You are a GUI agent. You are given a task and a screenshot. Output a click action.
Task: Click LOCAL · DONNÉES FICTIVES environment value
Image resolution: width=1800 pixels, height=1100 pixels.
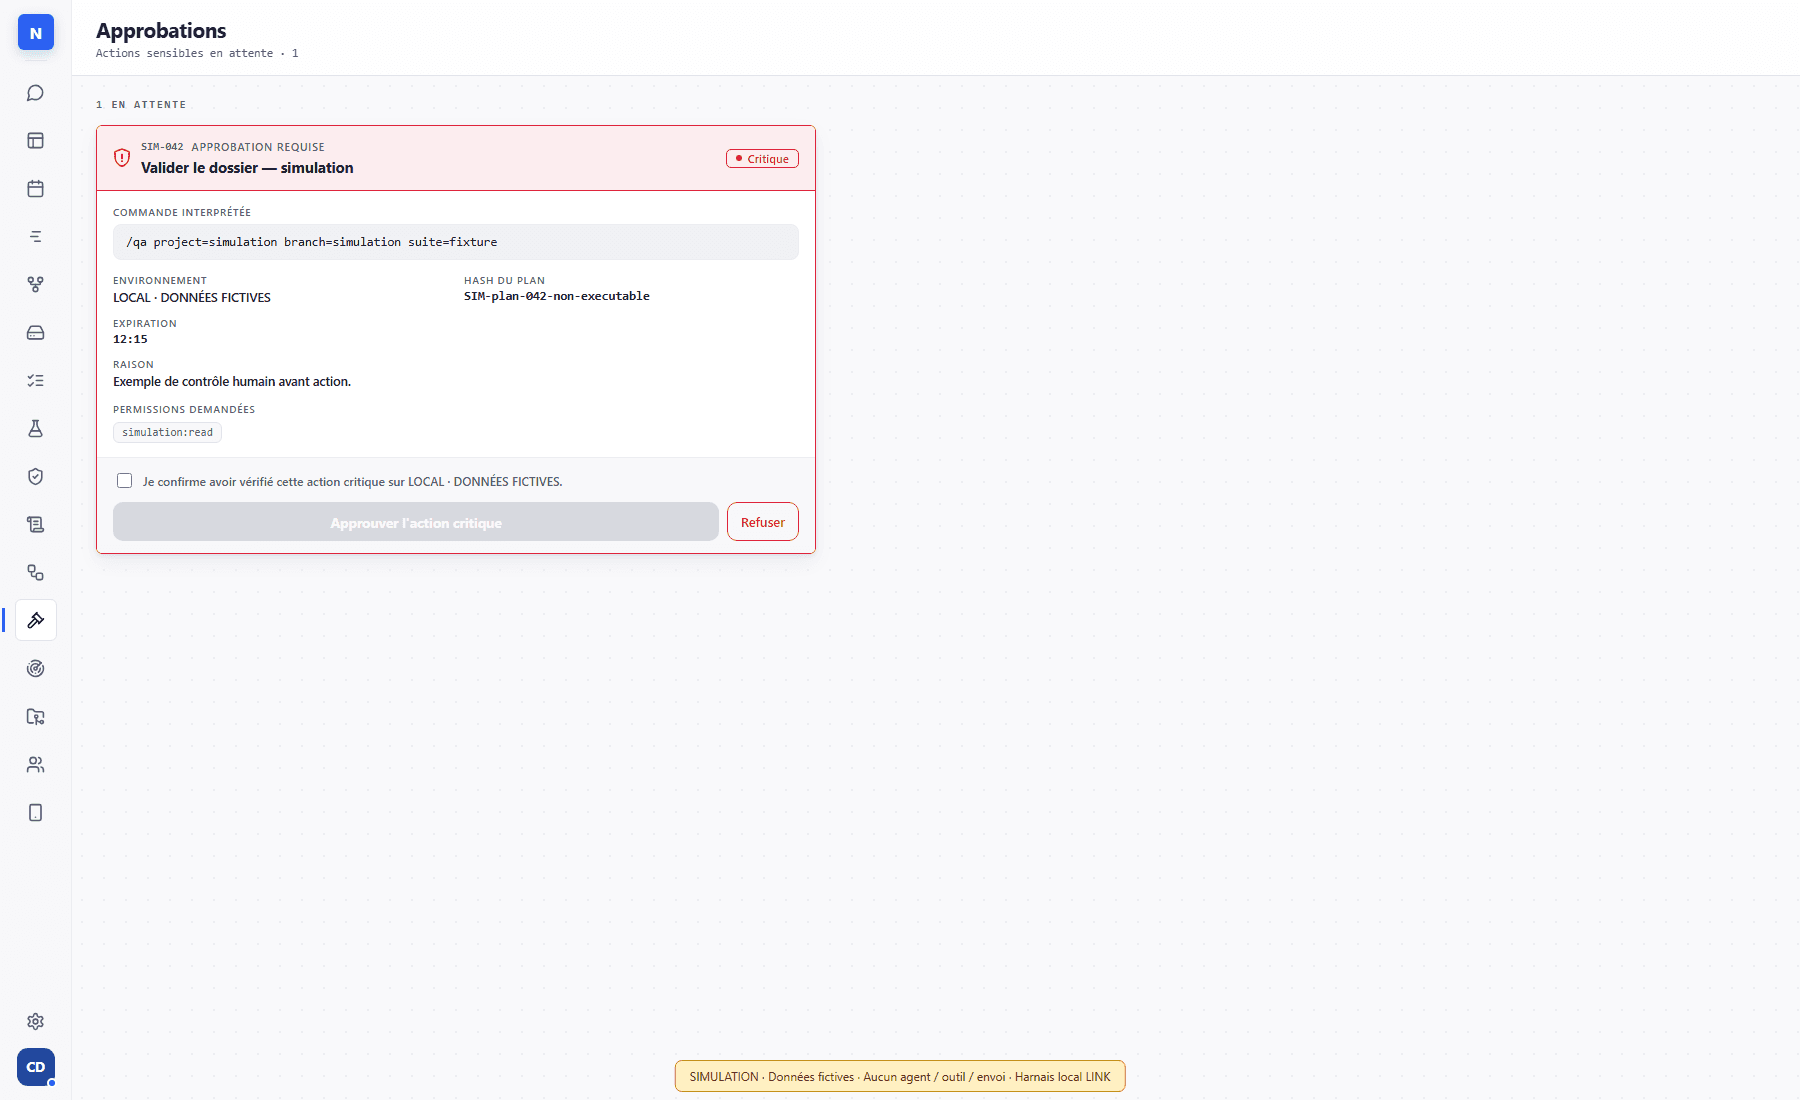pyautogui.click(x=192, y=298)
